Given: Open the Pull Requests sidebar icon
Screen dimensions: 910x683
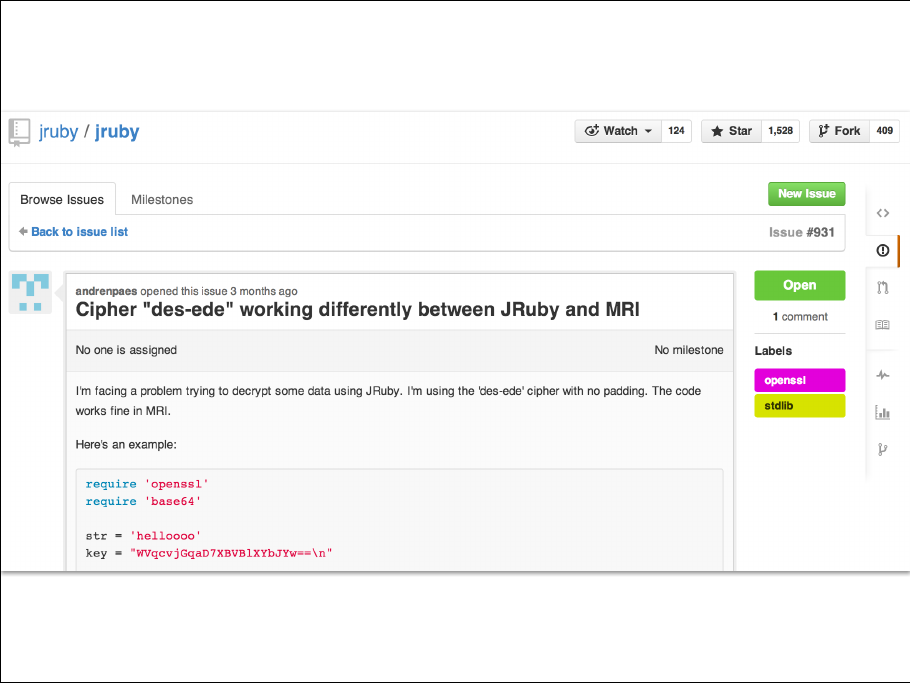Looking at the screenshot, I should tap(882, 288).
